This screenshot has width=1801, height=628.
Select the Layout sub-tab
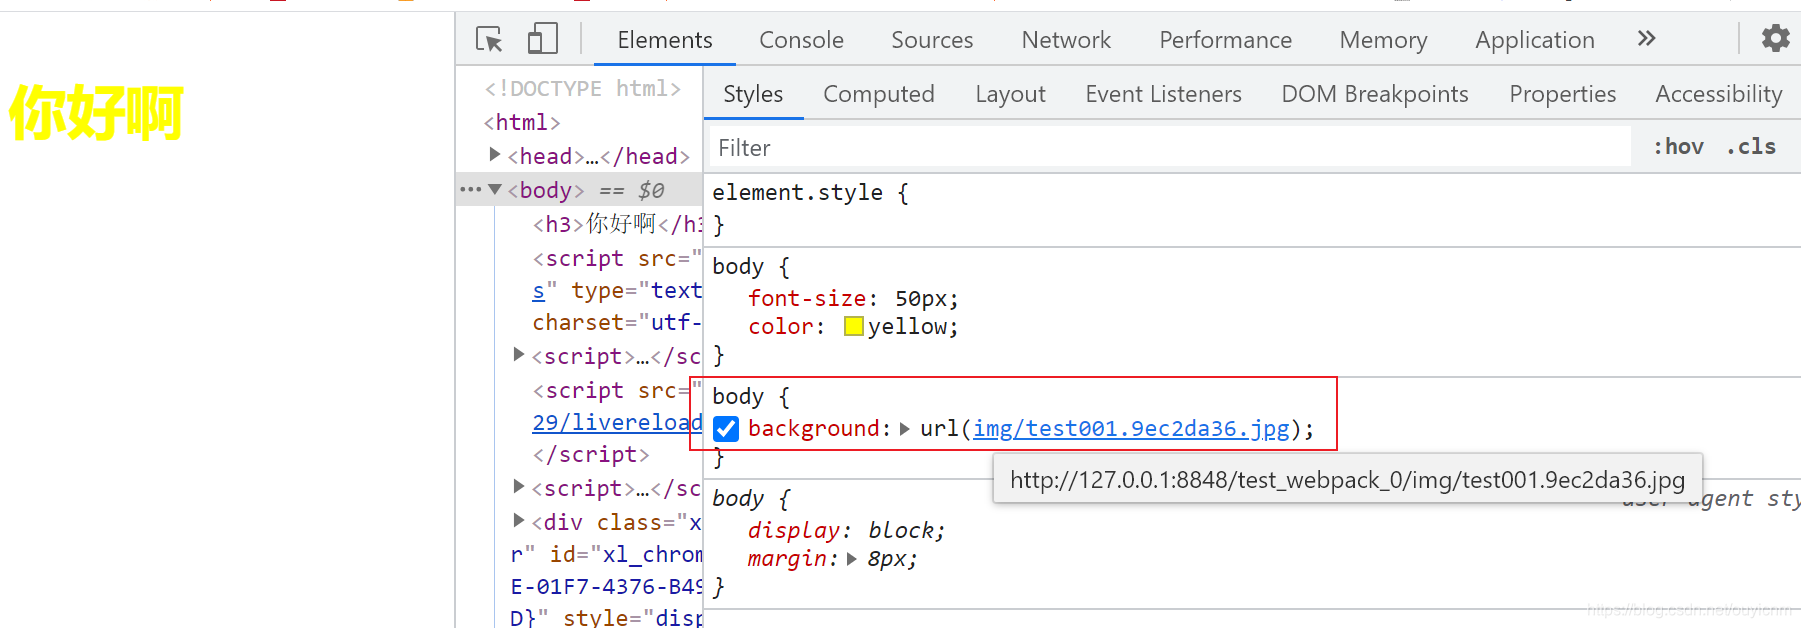coord(1010,94)
